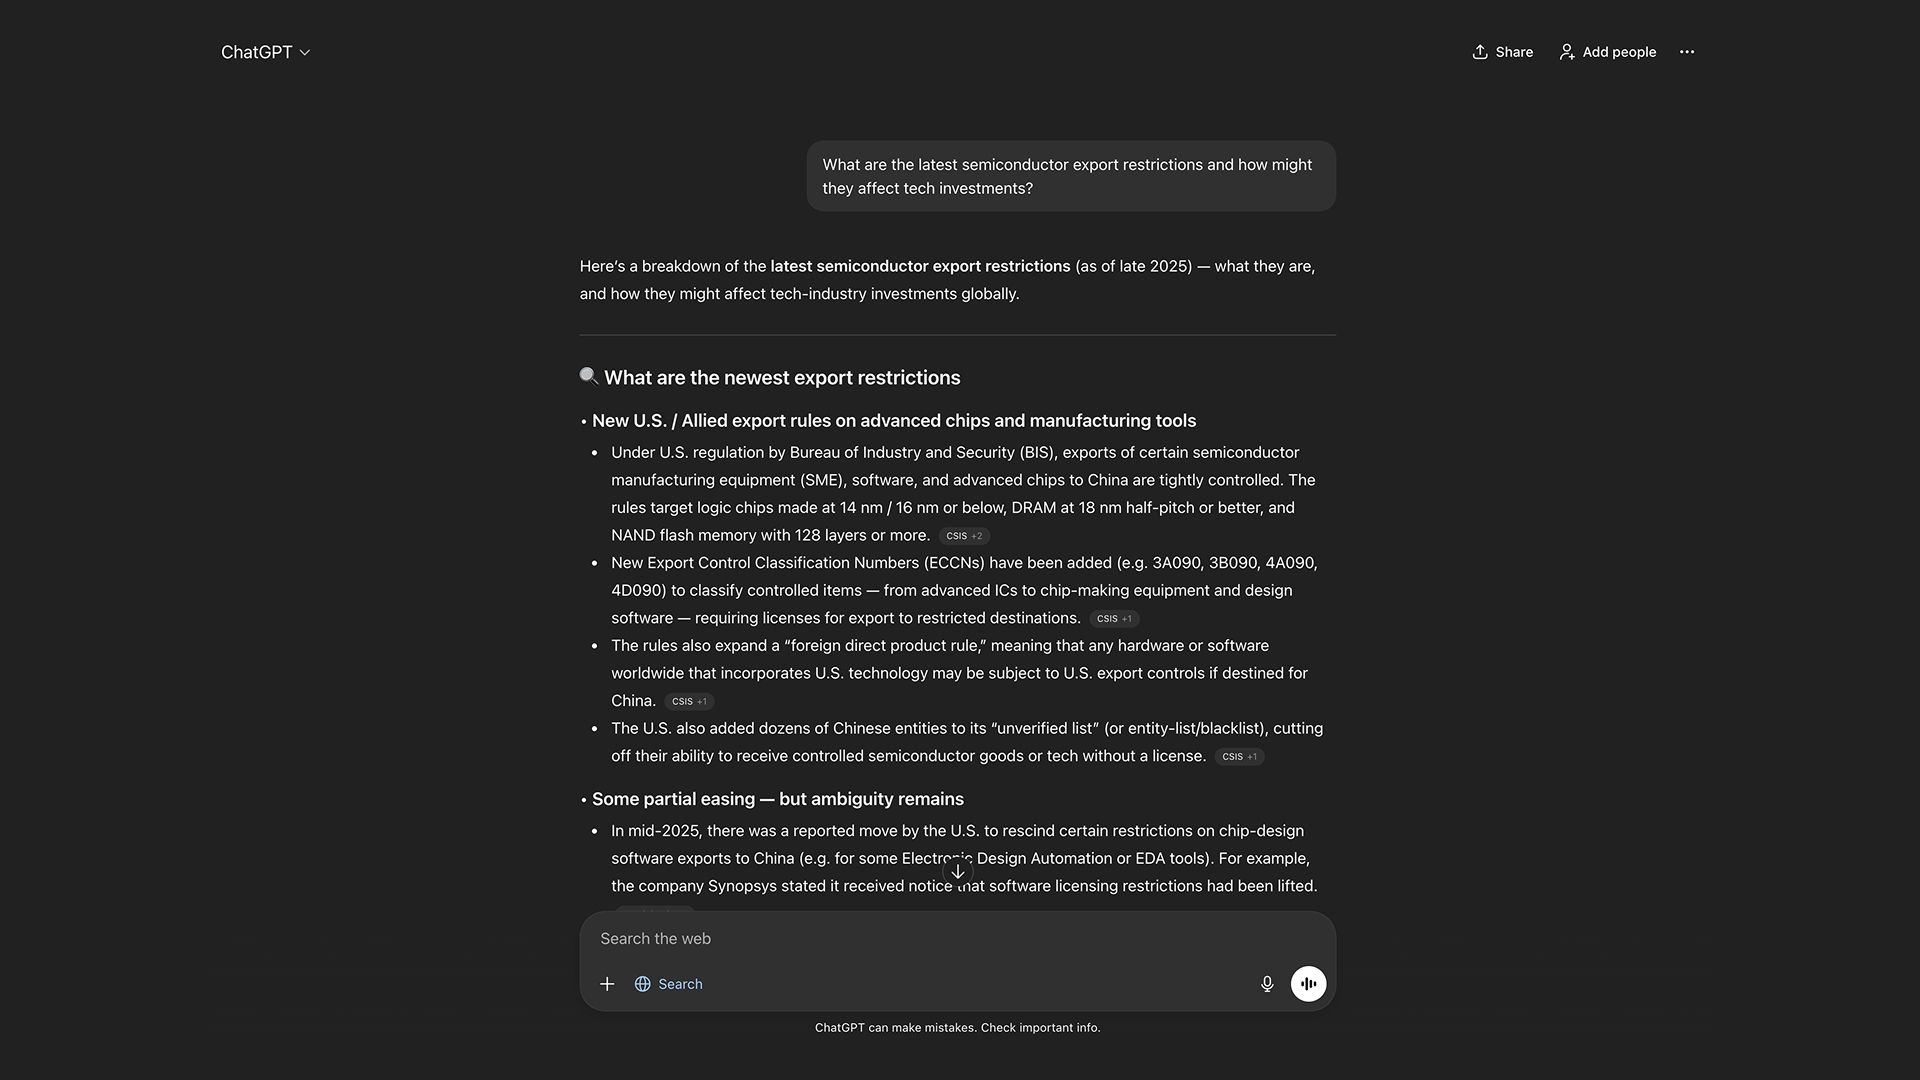
Task: Toggle web search mode on
Action: coord(668,983)
